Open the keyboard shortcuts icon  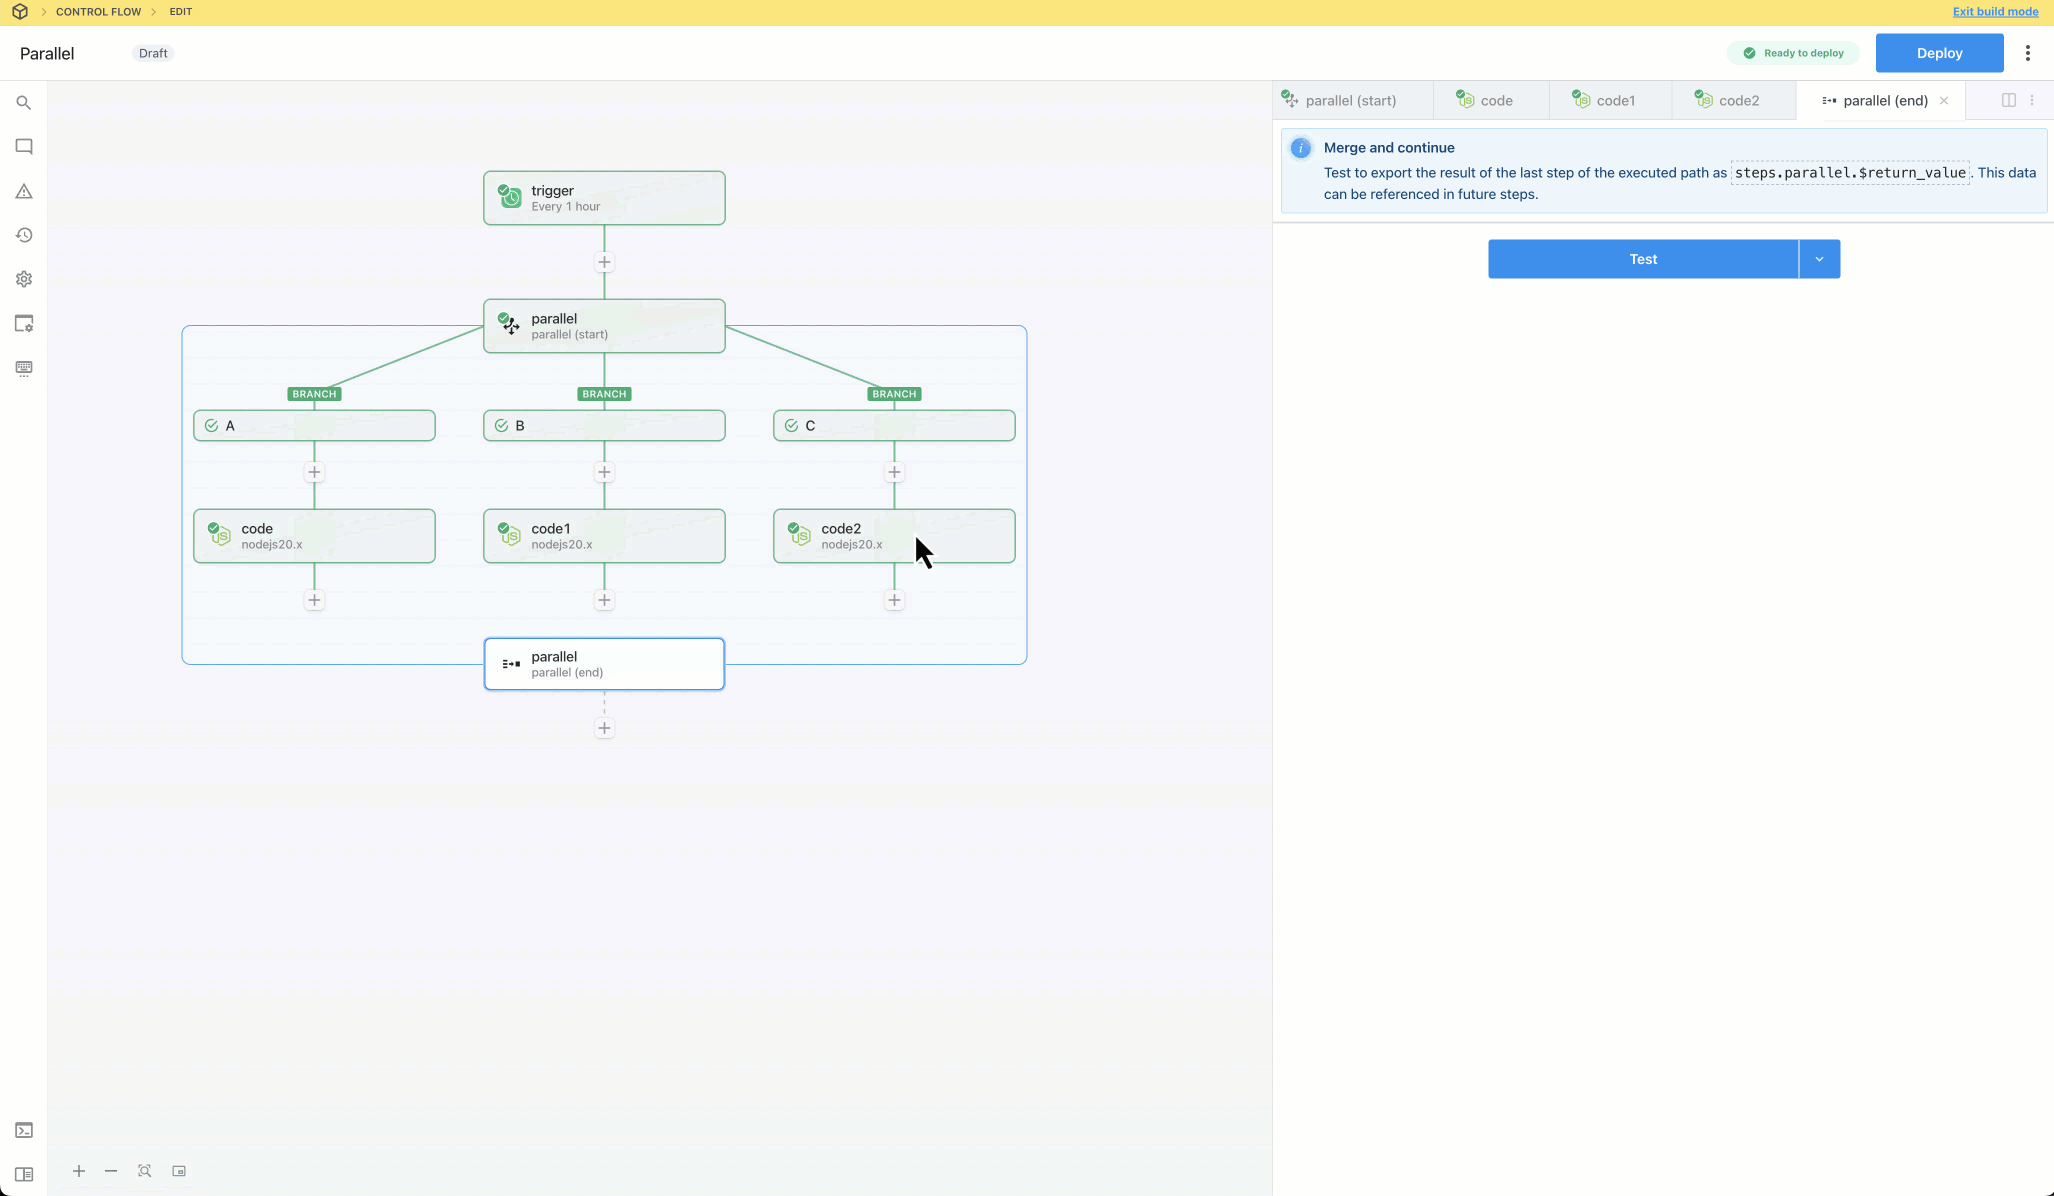(x=24, y=368)
